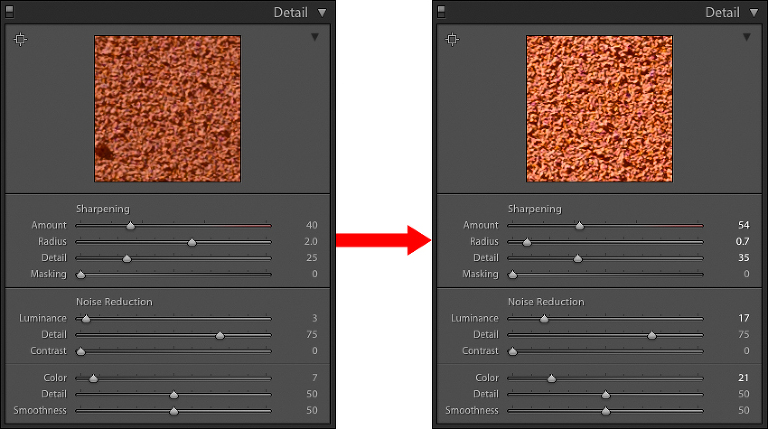The width and height of the screenshot is (768, 429).
Task: Click left Luminance Detail slider at 75
Action: [x=220, y=335]
